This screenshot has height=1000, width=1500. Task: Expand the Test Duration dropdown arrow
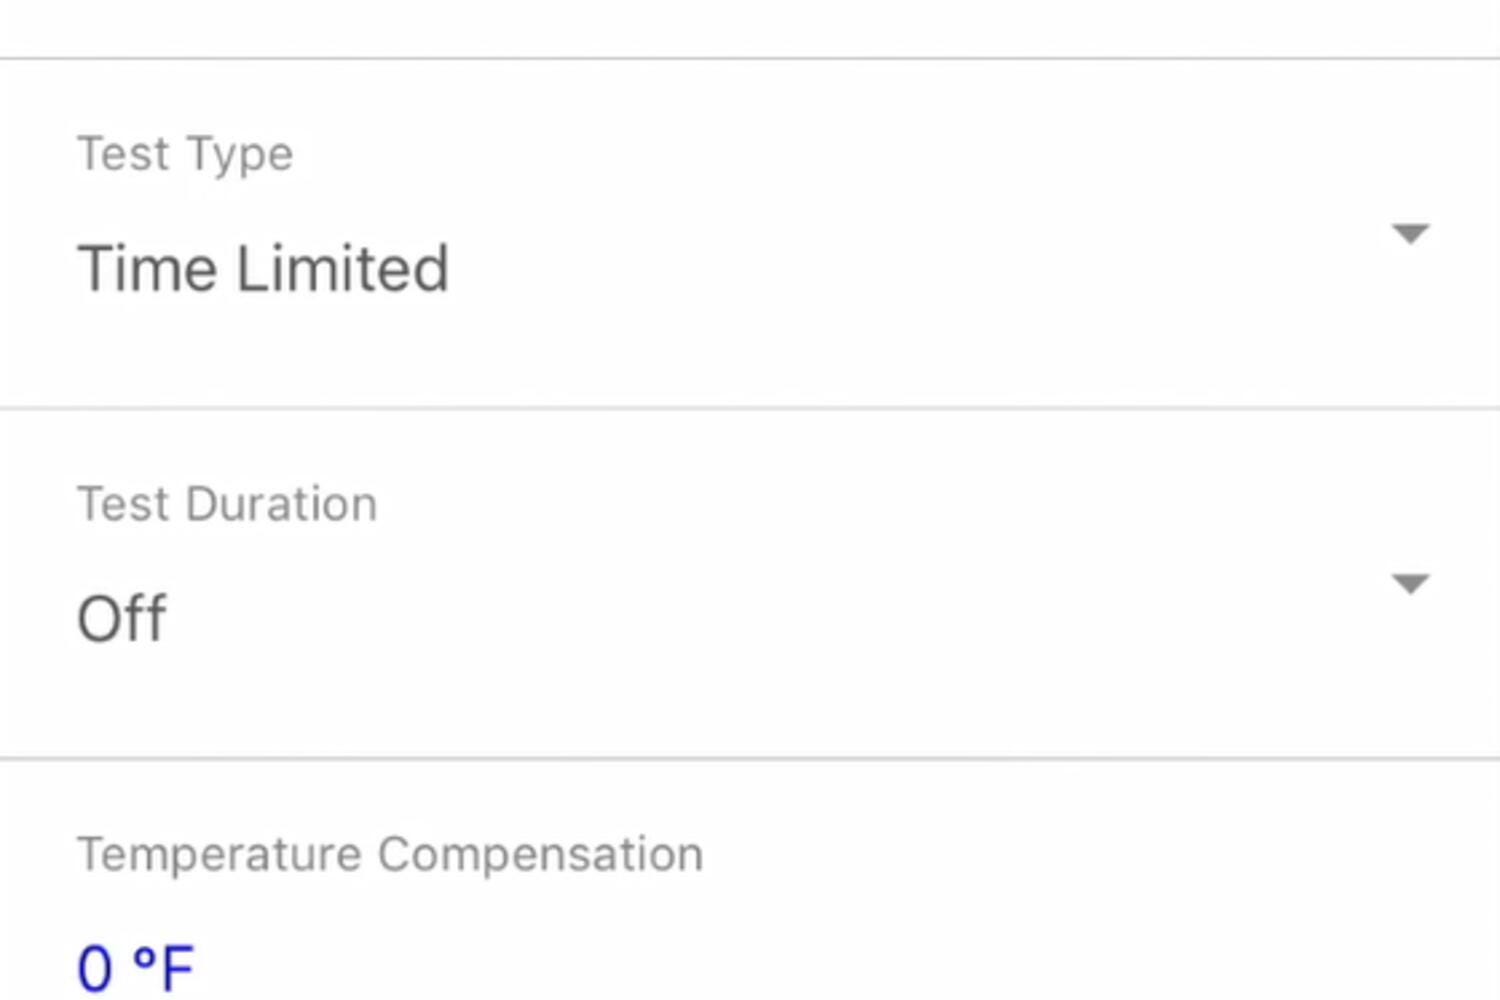1410,584
